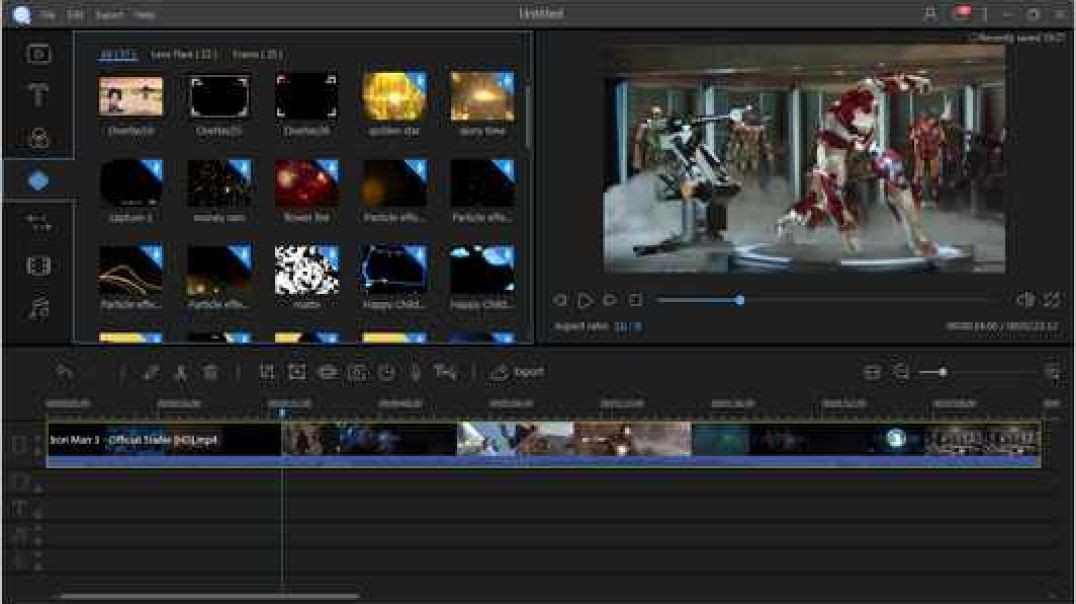This screenshot has height=604, width=1076.
Task: Undo the last action
Action: point(65,372)
